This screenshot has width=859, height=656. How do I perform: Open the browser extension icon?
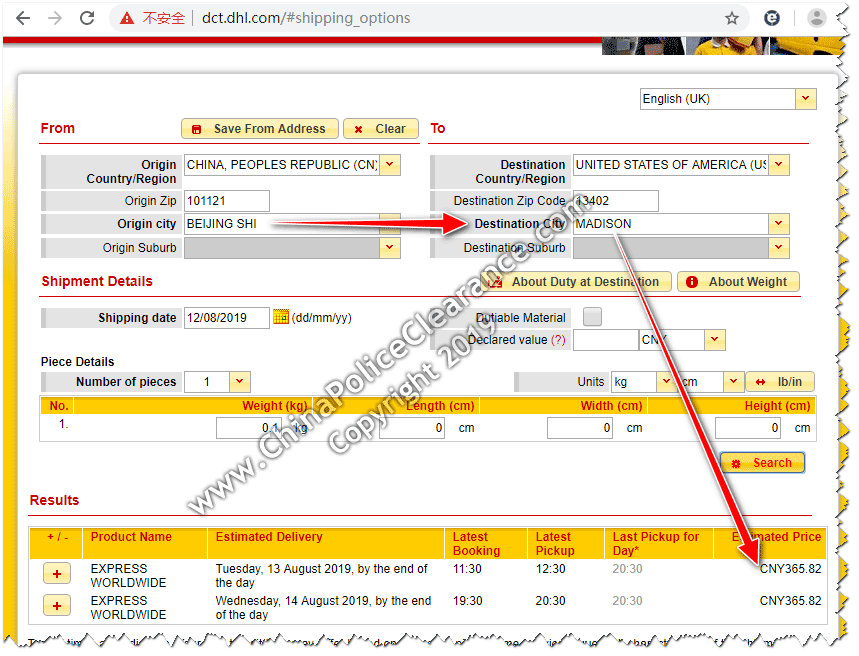[772, 18]
